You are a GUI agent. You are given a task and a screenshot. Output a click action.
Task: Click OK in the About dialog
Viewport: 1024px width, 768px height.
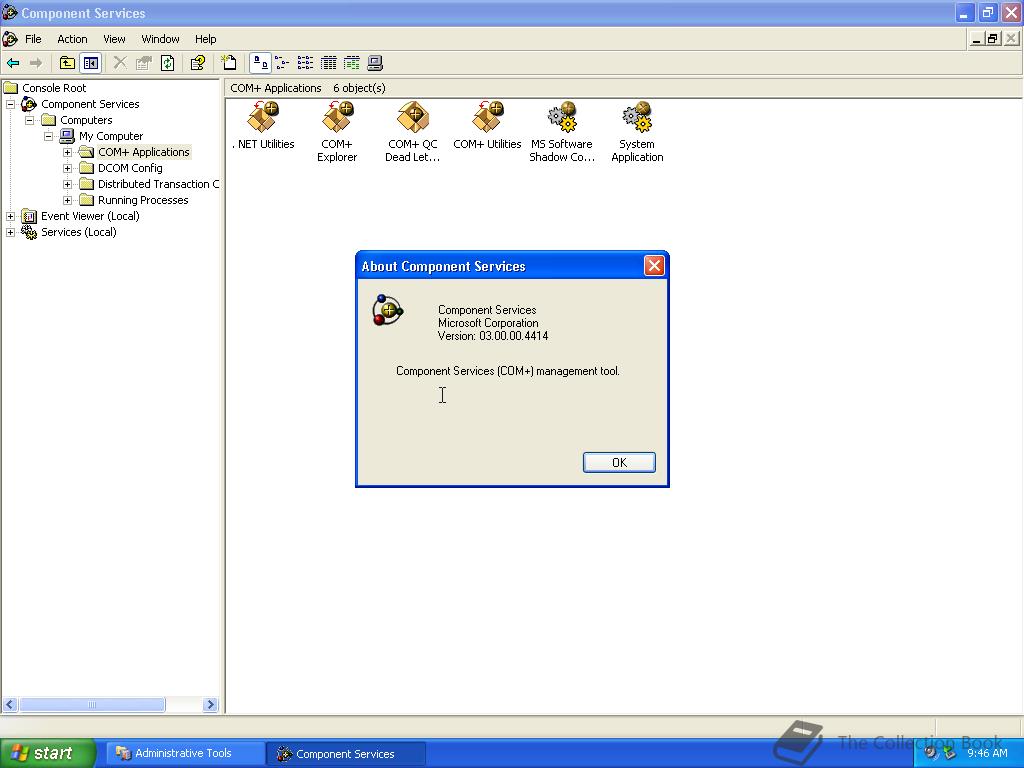click(x=619, y=462)
